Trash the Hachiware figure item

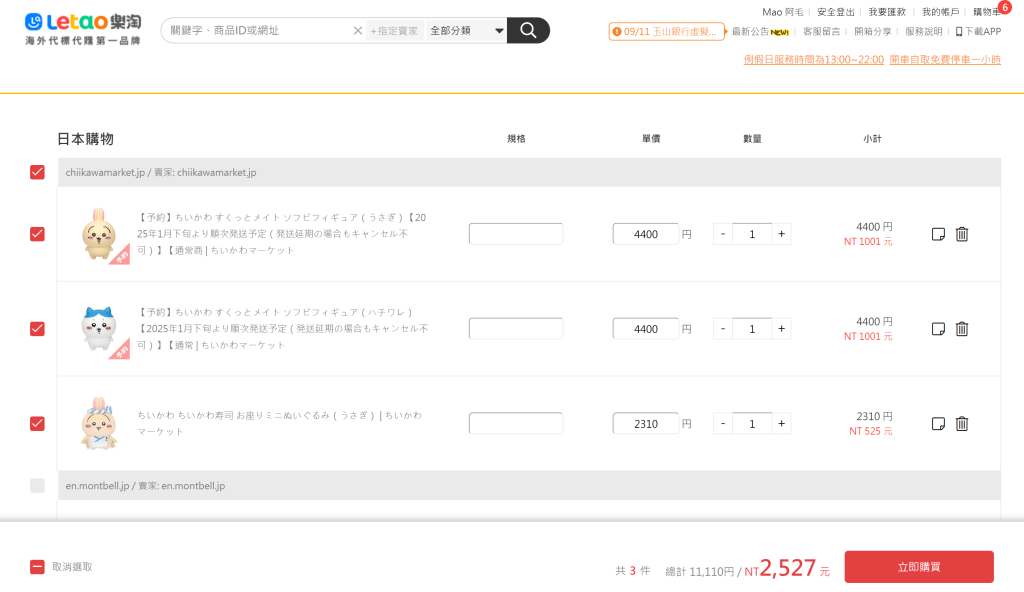(962, 329)
